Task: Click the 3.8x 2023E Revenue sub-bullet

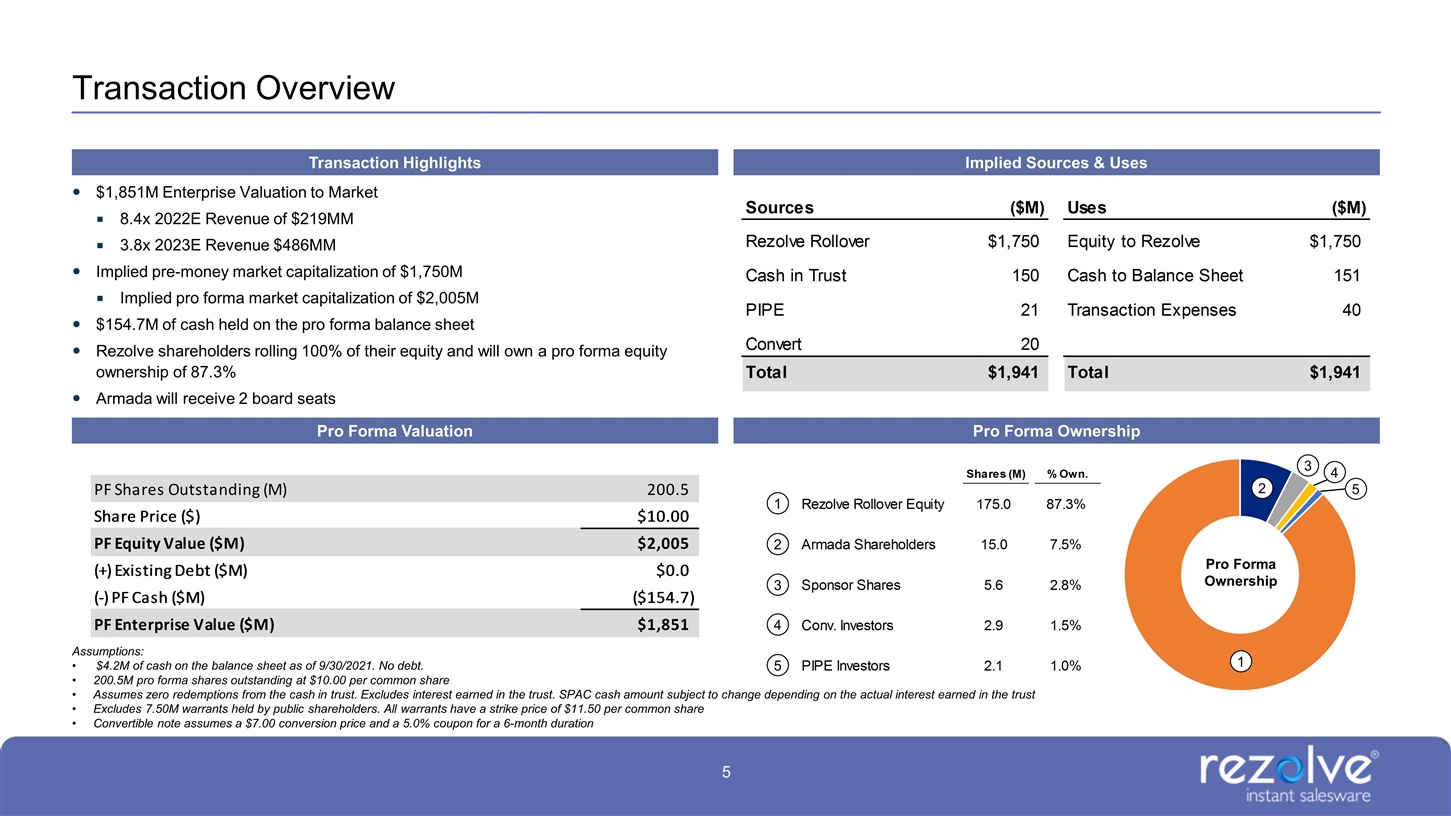Action: pyautogui.click(x=228, y=245)
